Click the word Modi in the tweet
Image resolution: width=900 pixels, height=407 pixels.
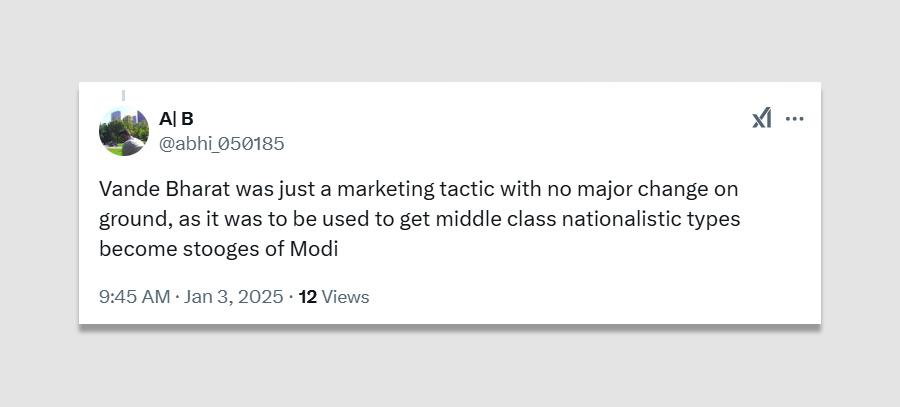(314, 249)
